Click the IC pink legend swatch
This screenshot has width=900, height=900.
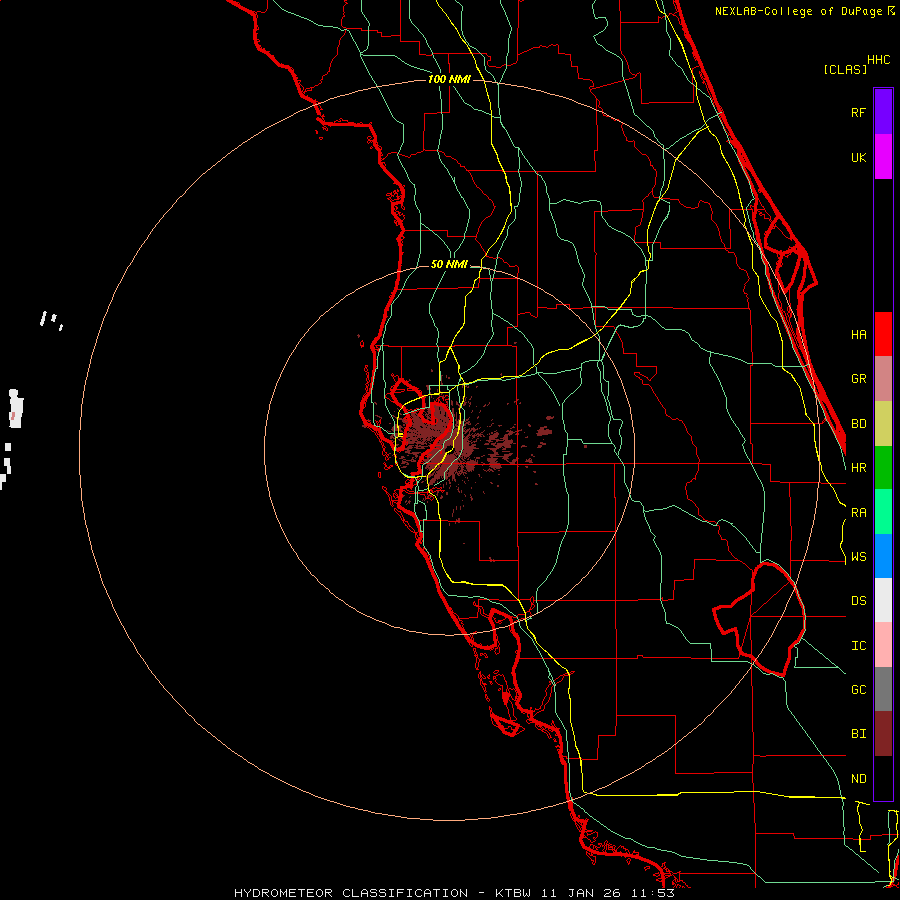coord(883,645)
